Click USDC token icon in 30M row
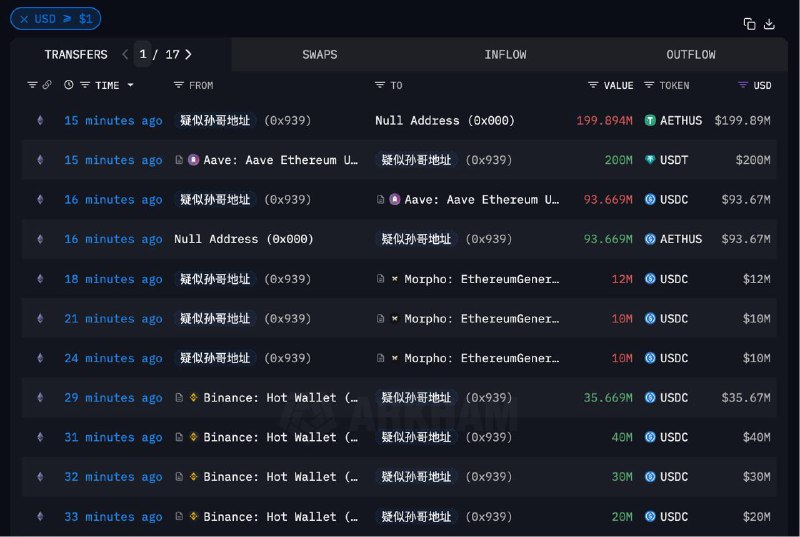 pos(650,477)
